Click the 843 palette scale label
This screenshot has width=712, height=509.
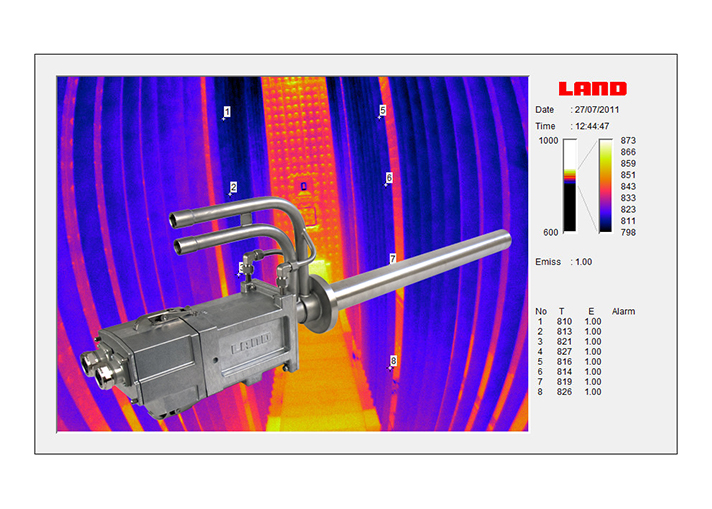coord(628,187)
